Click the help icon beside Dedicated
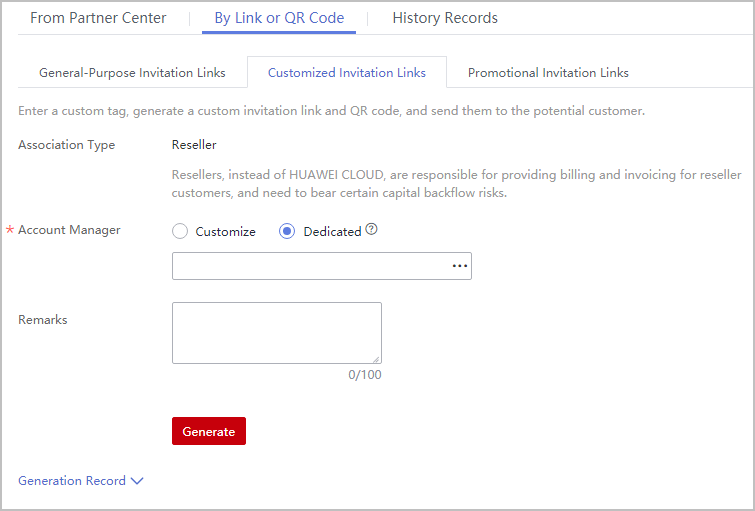This screenshot has width=755, height=511. pyautogui.click(x=372, y=230)
